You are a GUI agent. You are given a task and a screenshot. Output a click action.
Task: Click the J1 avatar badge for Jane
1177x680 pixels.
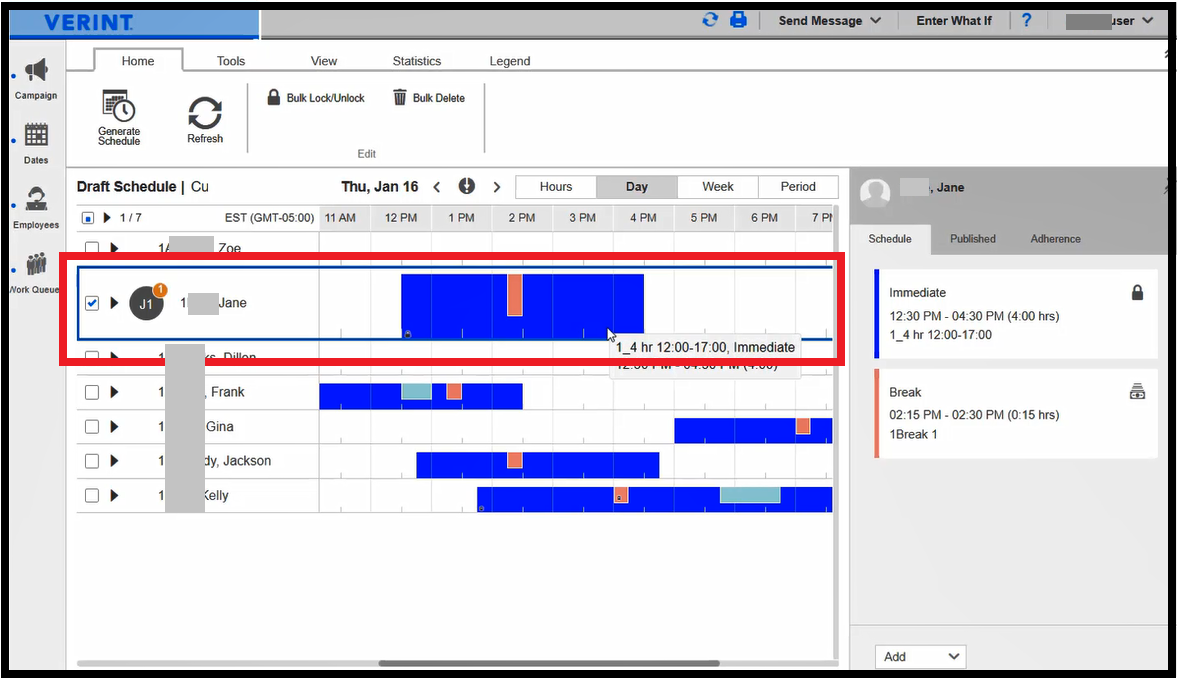[146, 303]
